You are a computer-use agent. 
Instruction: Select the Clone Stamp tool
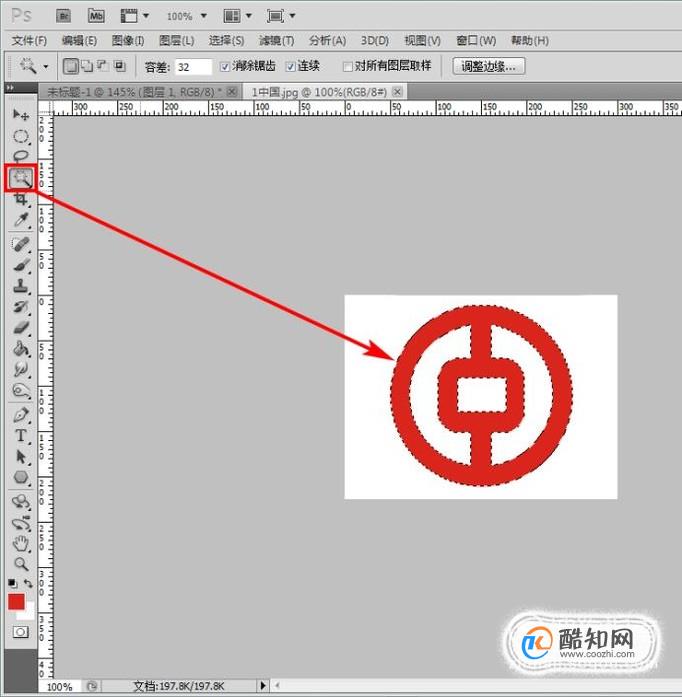click(20, 286)
